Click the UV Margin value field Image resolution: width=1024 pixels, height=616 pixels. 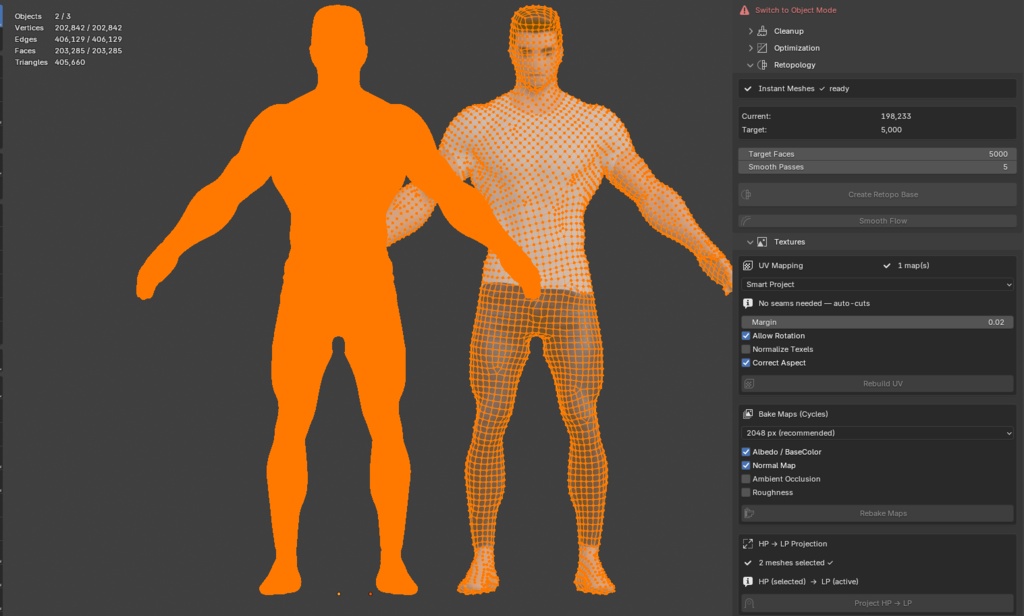(x=877, y=322)
